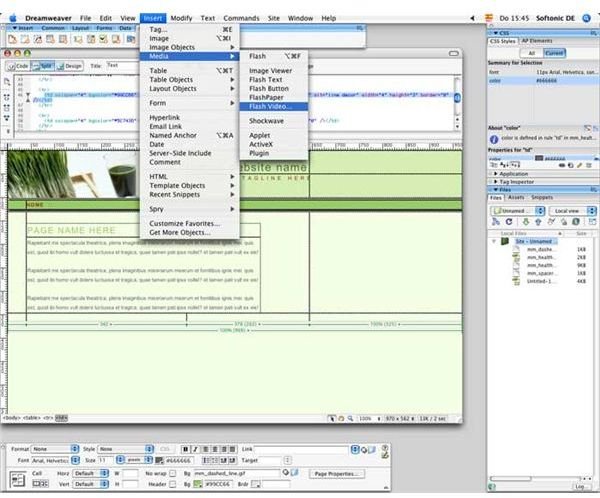Expand the Tag Inspector panel
The width and height of the screenshot is (600, 498).
pyautogui.click(x=516, y=182)
